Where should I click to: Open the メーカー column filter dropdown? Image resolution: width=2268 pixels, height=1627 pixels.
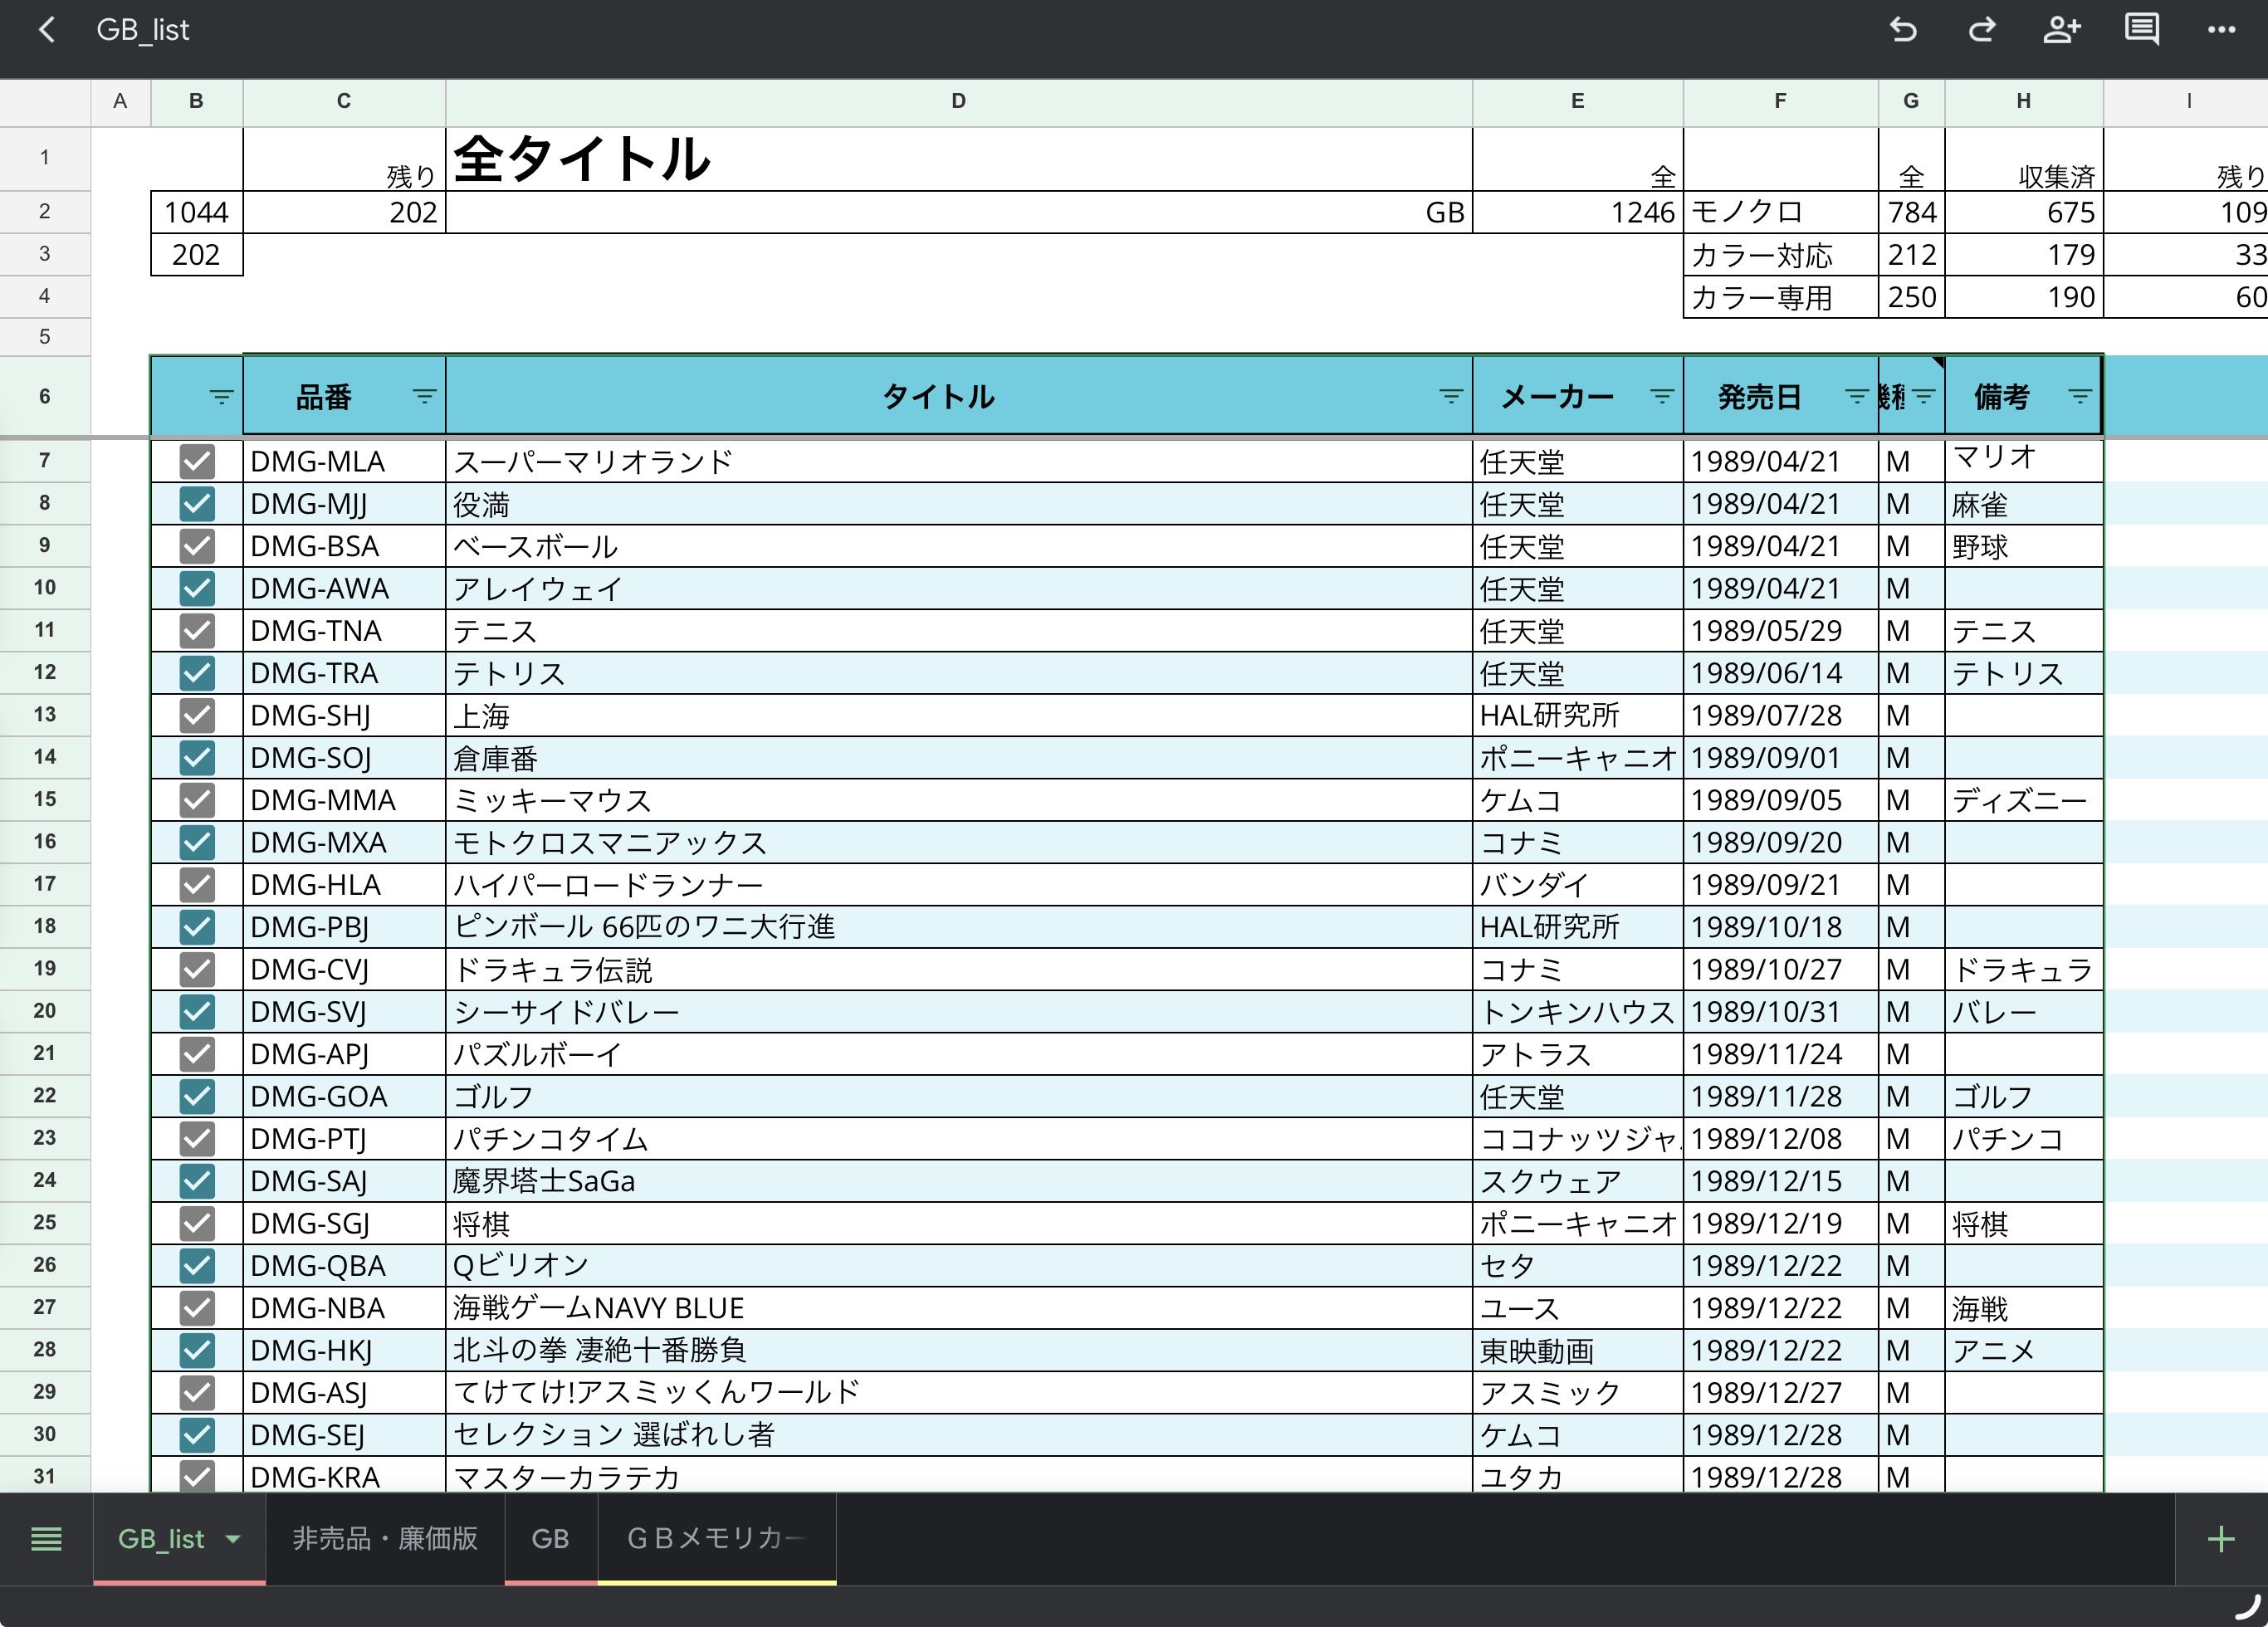click(x=1661, y=397)
